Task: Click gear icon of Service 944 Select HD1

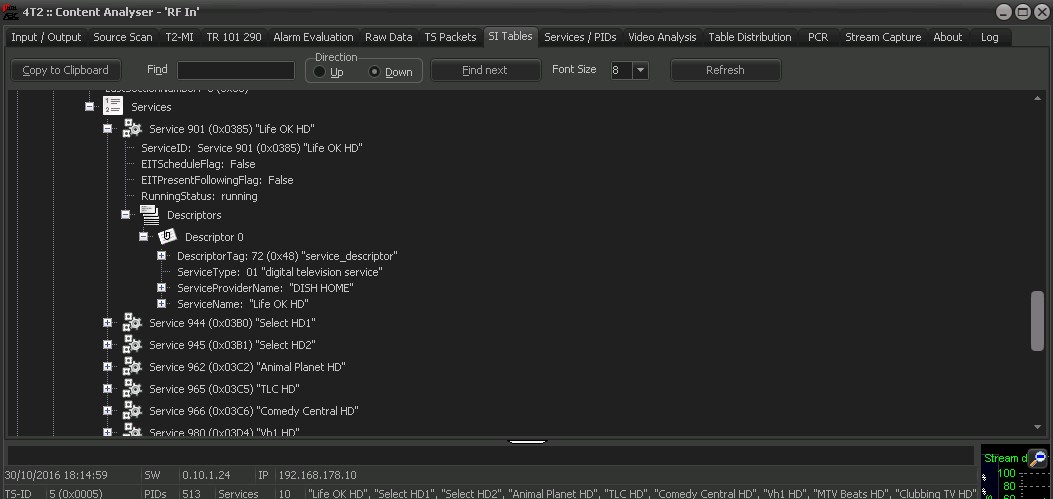Action: tap(132, 323)
